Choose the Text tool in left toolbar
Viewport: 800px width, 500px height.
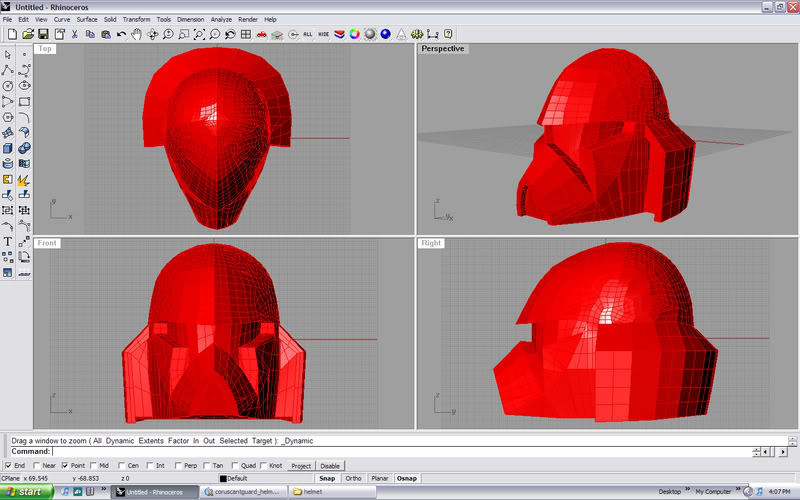(8, 241)
